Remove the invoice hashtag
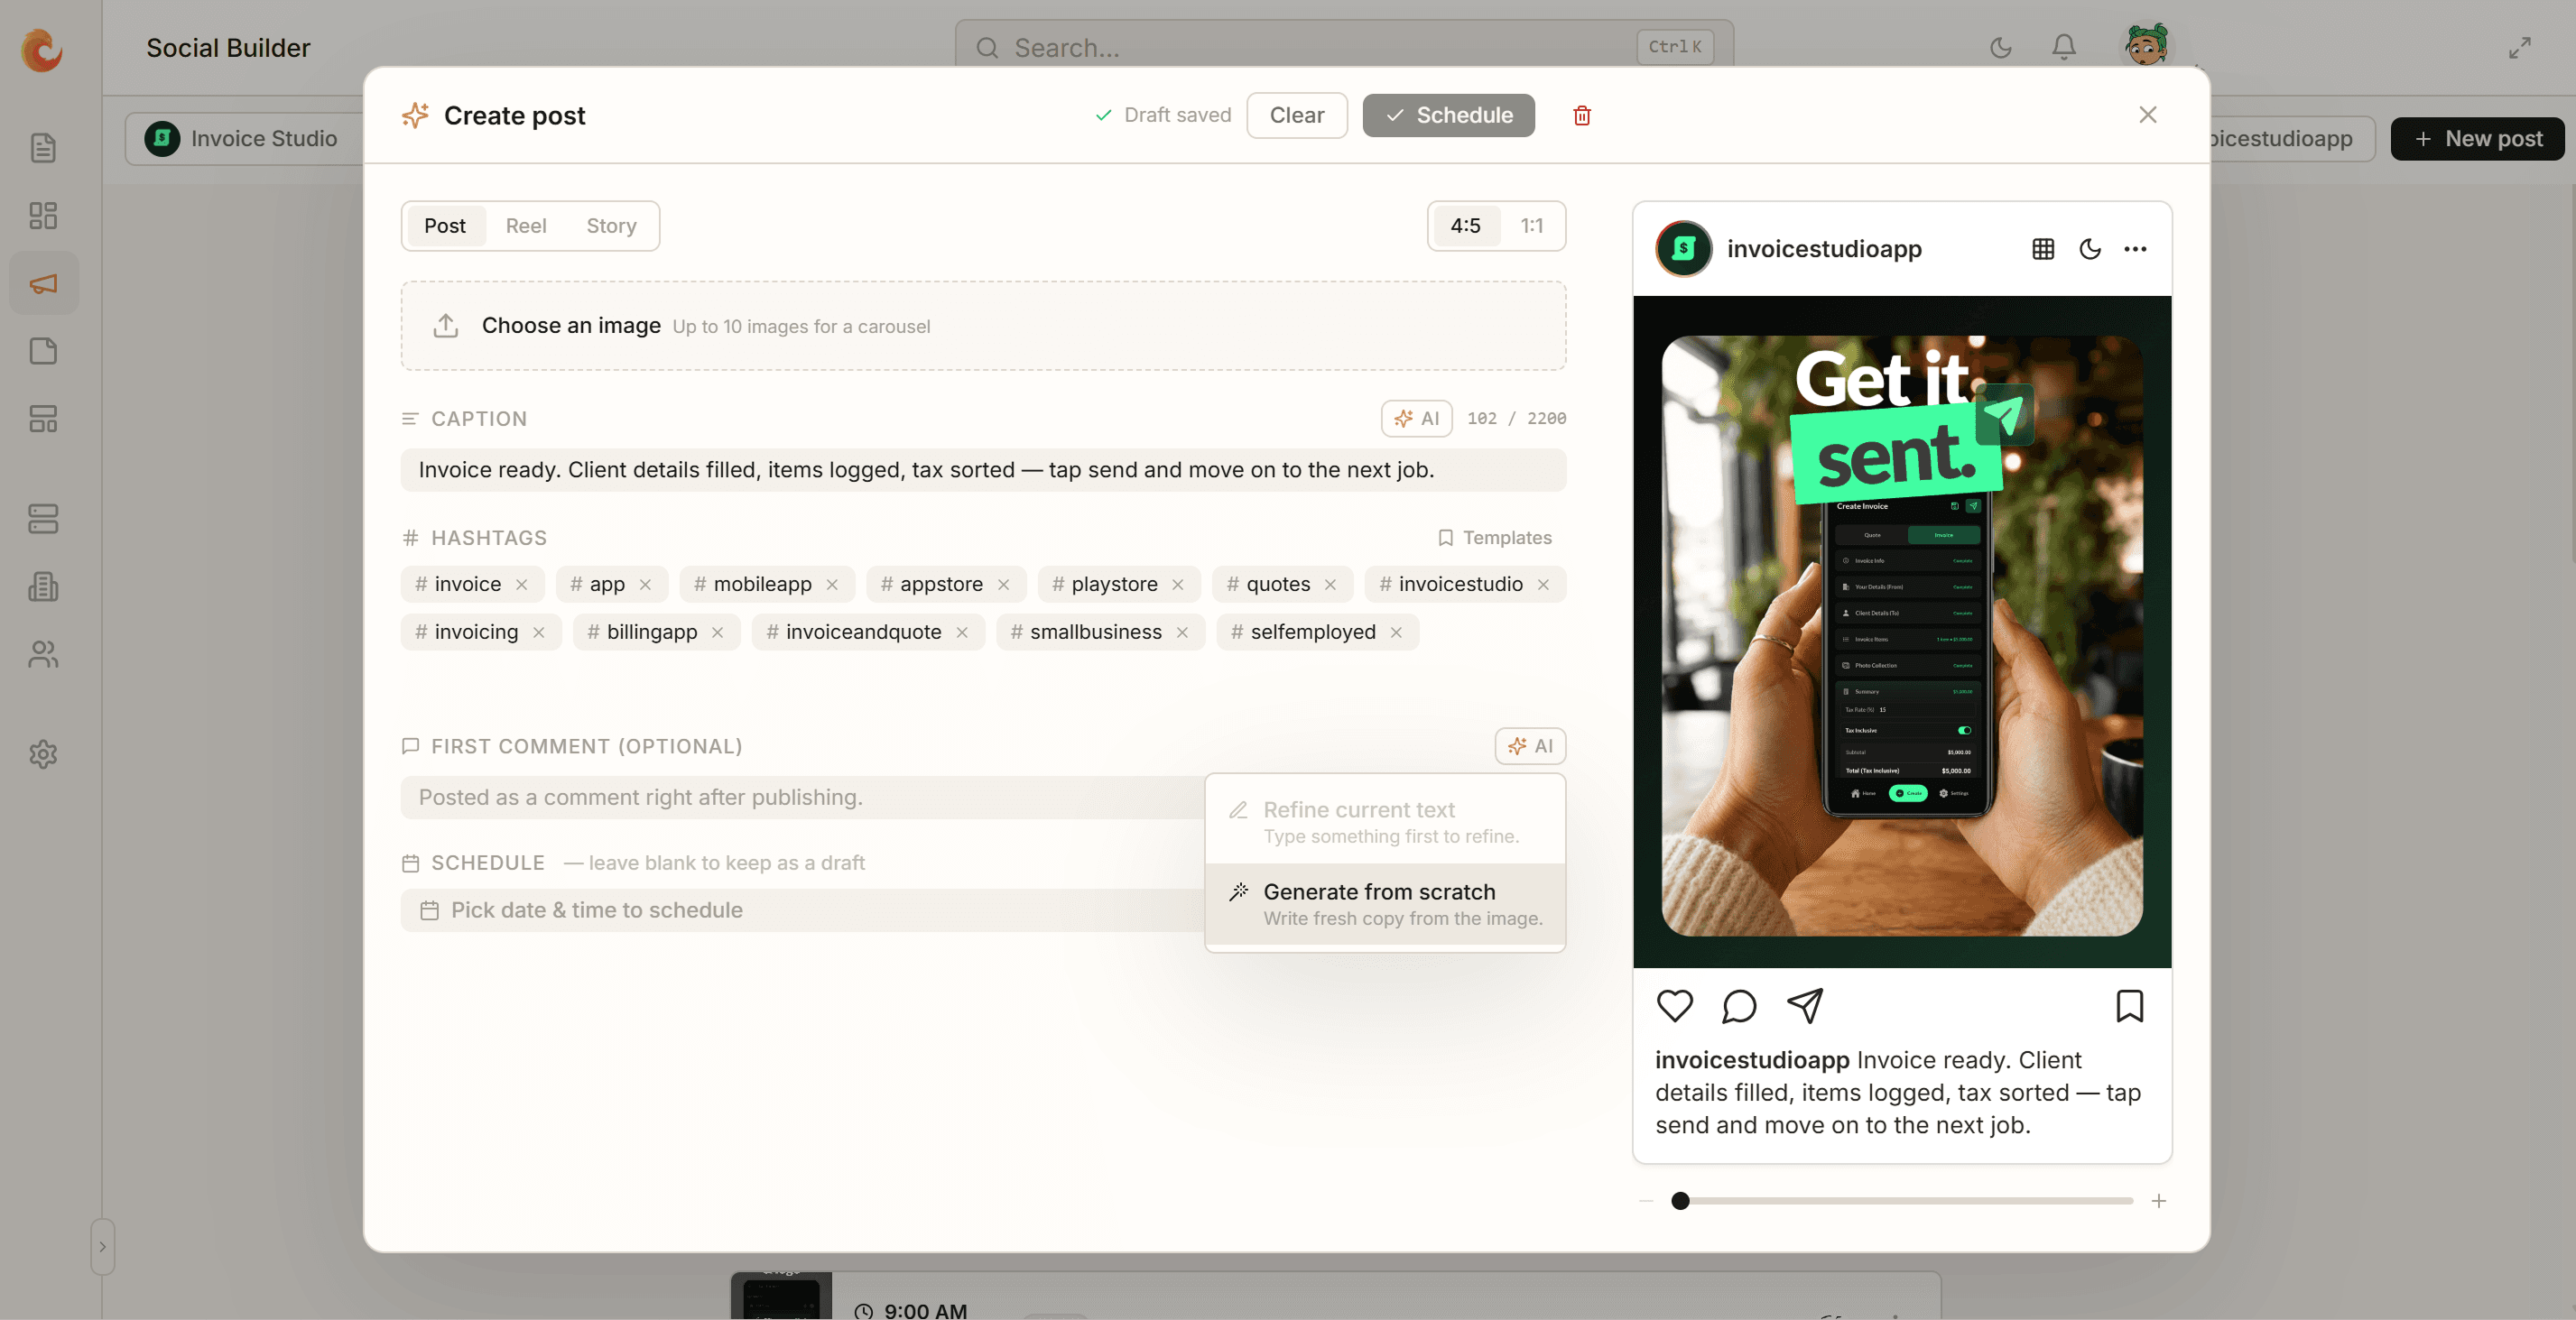Image resolution: width=2576 pixels, height=1320 pixels. tap(521, 585)
